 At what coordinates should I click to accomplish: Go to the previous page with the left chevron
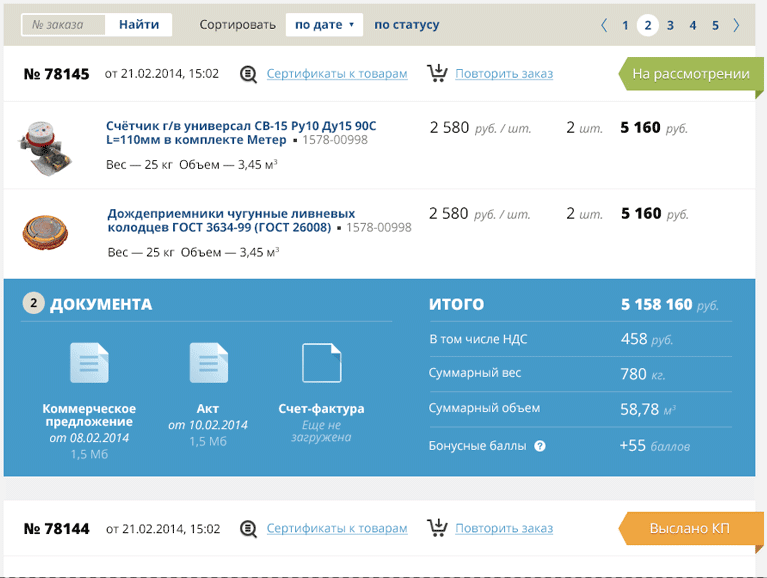tap(604, 25)
